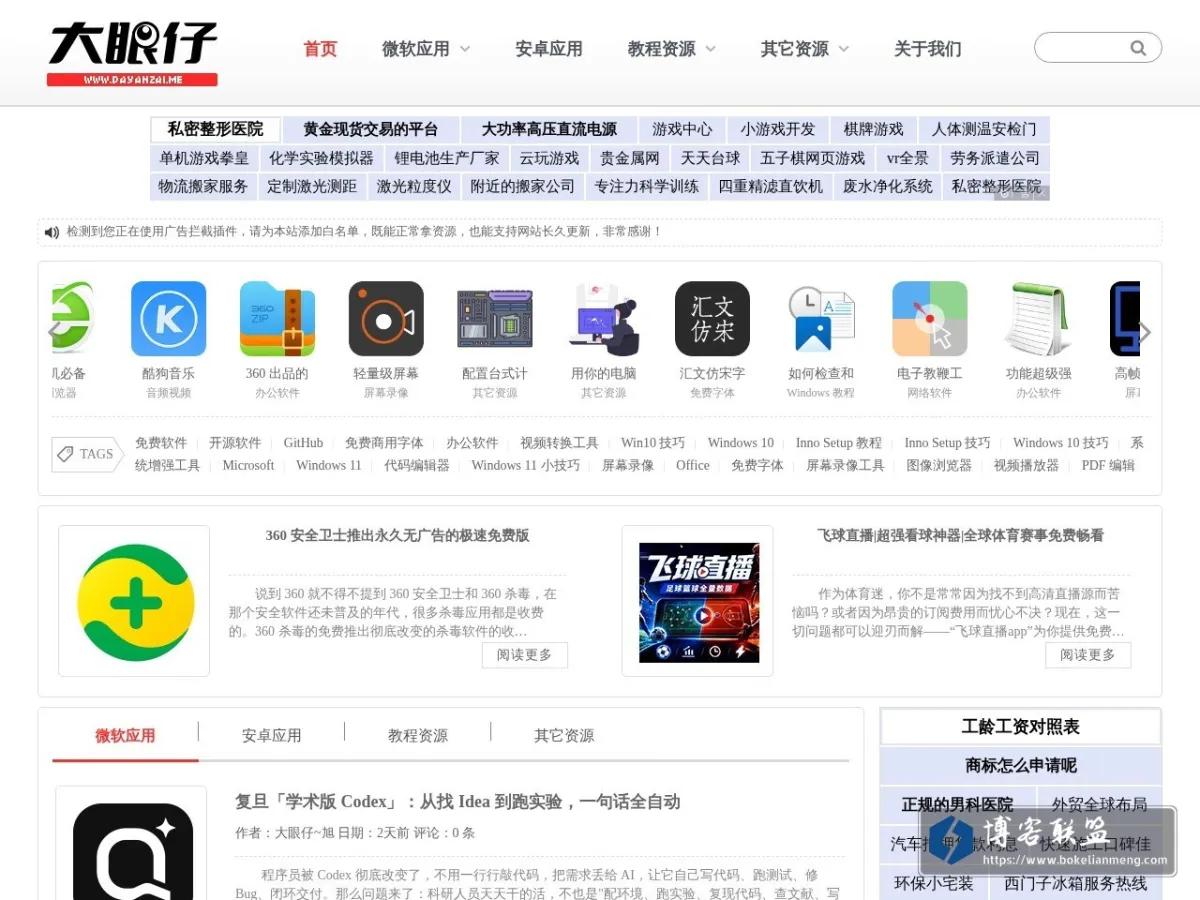Open the 用你的电脑 illustration icon
This screenshot has width=1200, height=900.
(604, 319)
